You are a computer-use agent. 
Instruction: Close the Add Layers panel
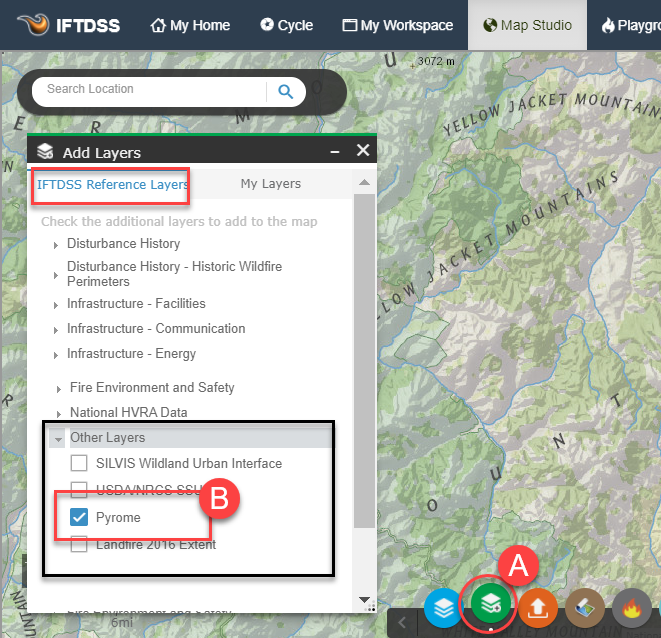point(363,150)
